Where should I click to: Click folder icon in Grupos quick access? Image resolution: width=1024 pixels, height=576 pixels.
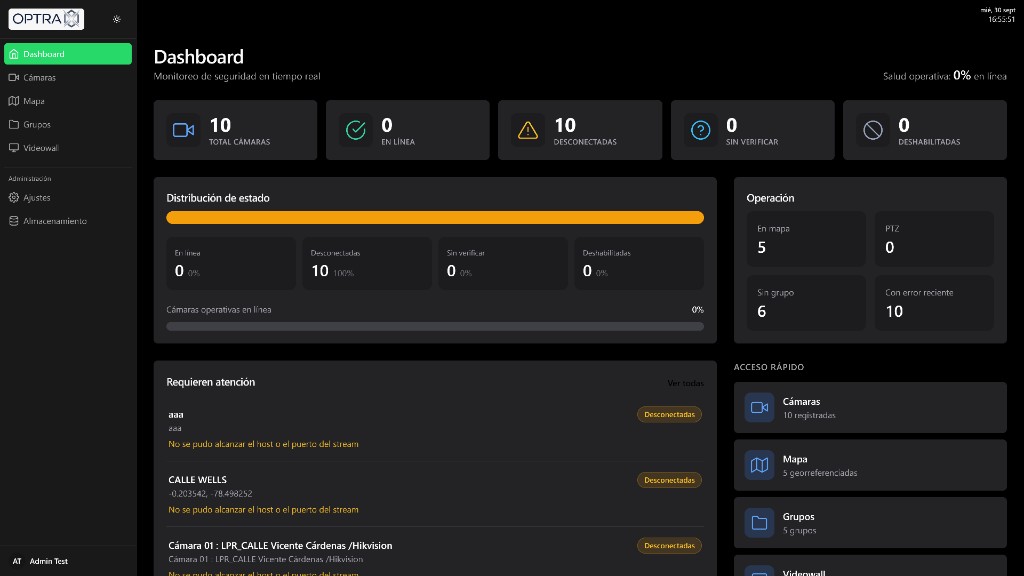[759, 522]
